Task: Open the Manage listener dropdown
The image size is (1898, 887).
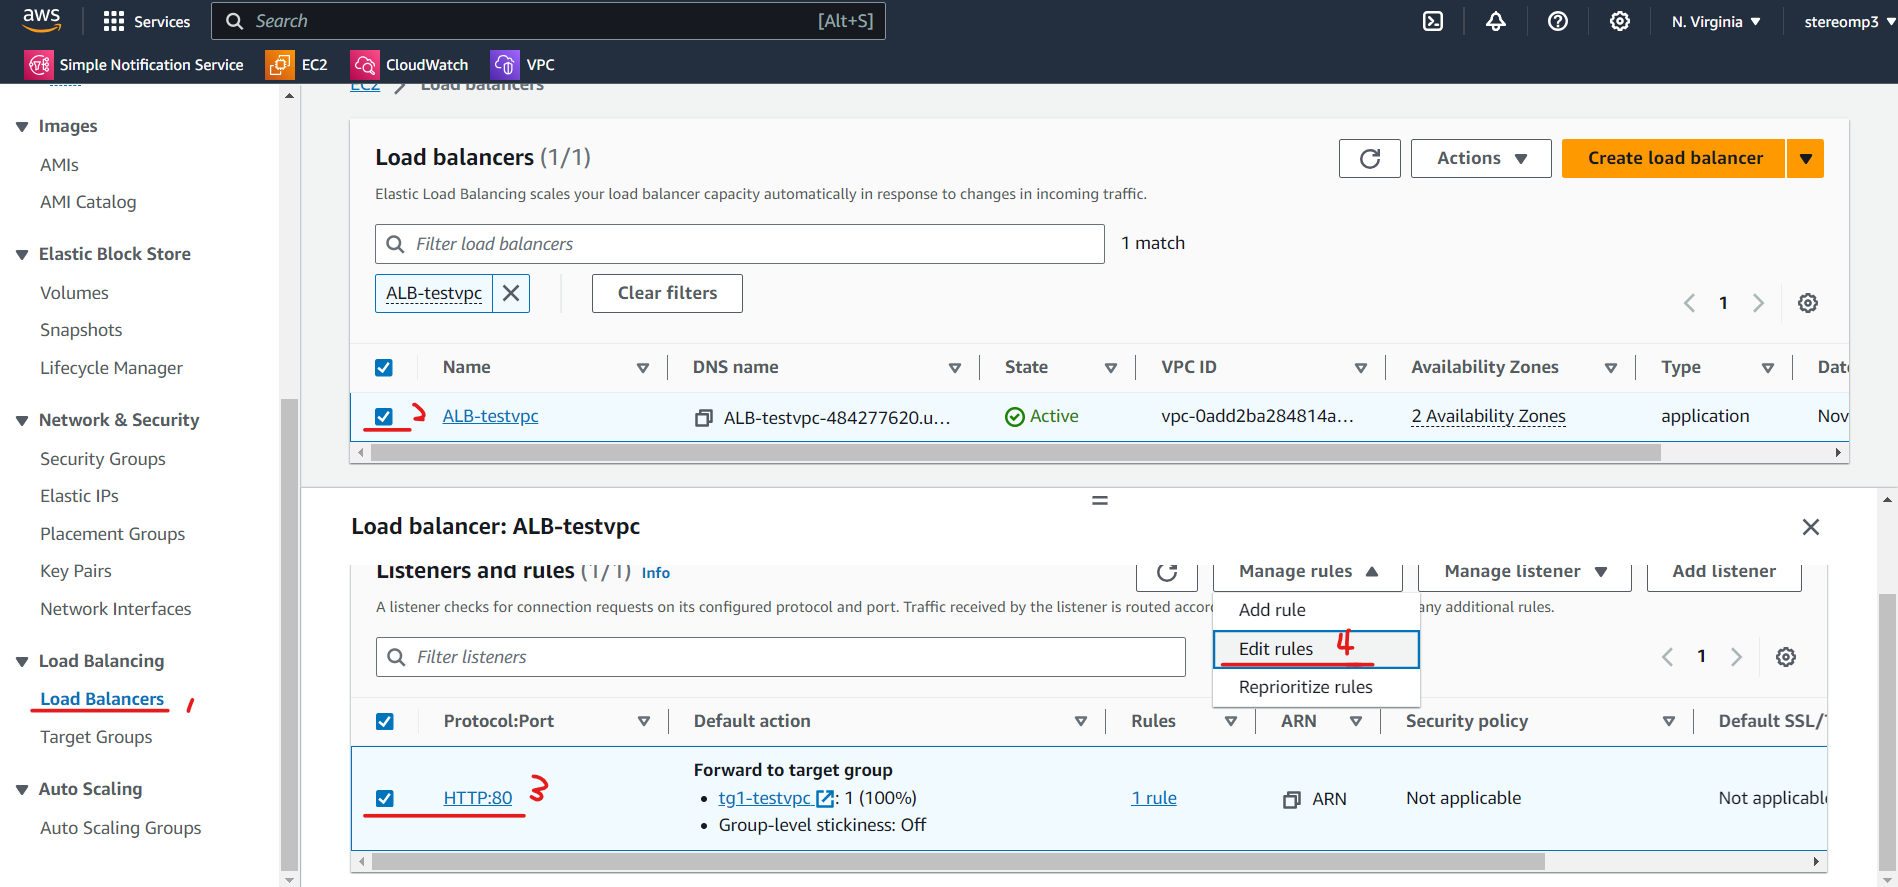Action: [x=1525, y=572]
